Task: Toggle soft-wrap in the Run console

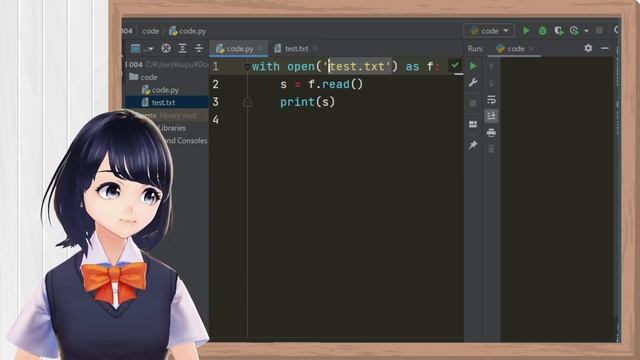Action: click(x=491, y=100)
